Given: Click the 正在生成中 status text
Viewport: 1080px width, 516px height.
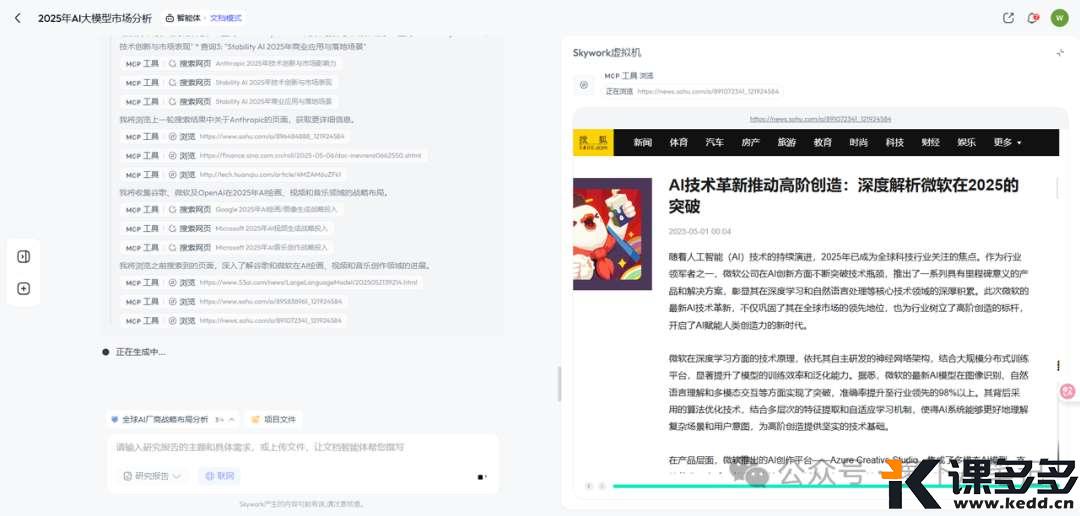Looking at the screenshot, I should pyautogui.click(x=141, y=352).
